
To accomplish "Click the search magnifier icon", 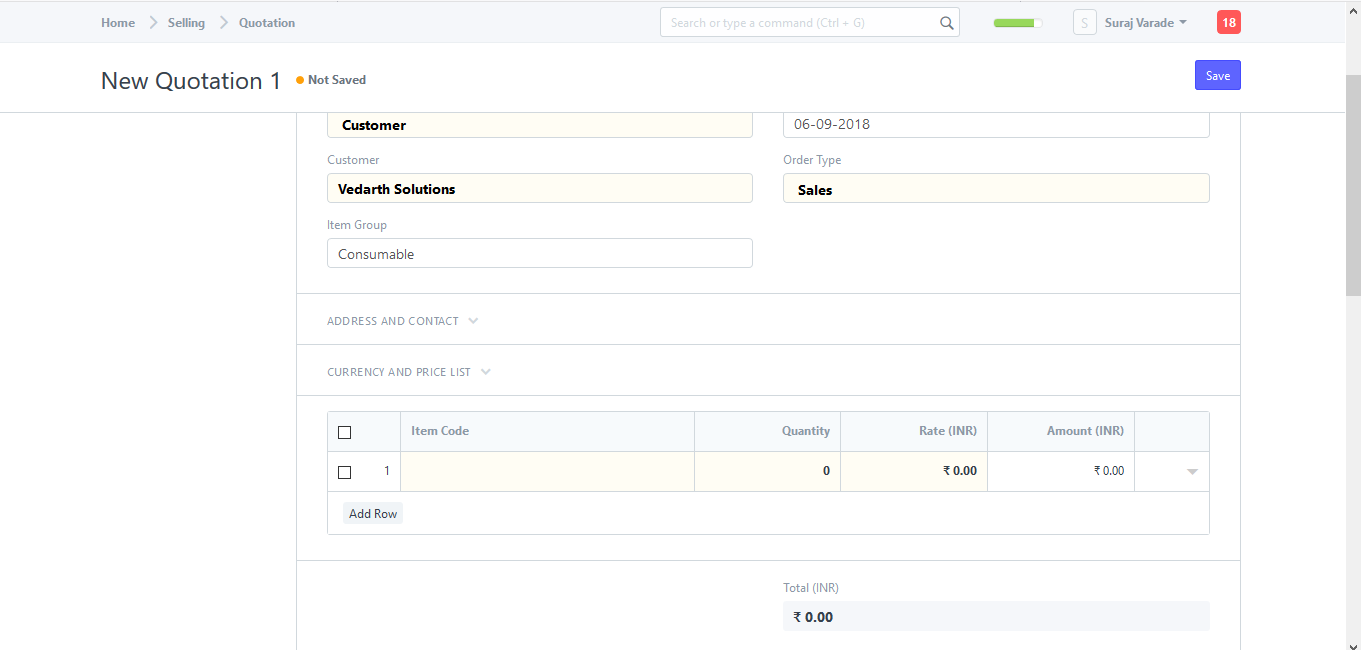I will click(x=946, y=23).
